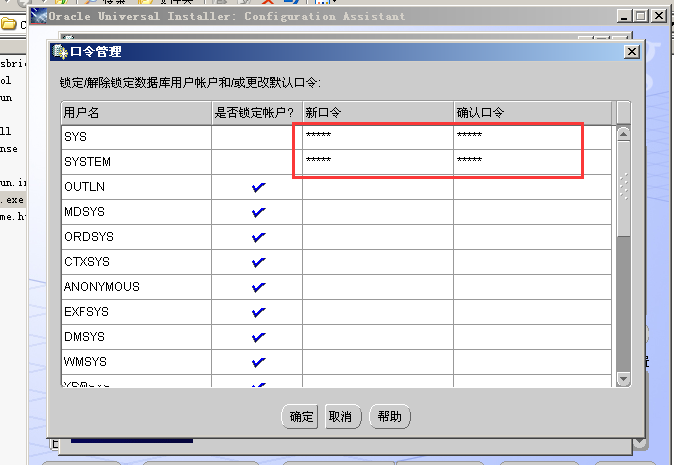Screen dimensions: 674x465
Task: Toggle lock checkmark for WMSYS account
Action: (x=258, y=362)
